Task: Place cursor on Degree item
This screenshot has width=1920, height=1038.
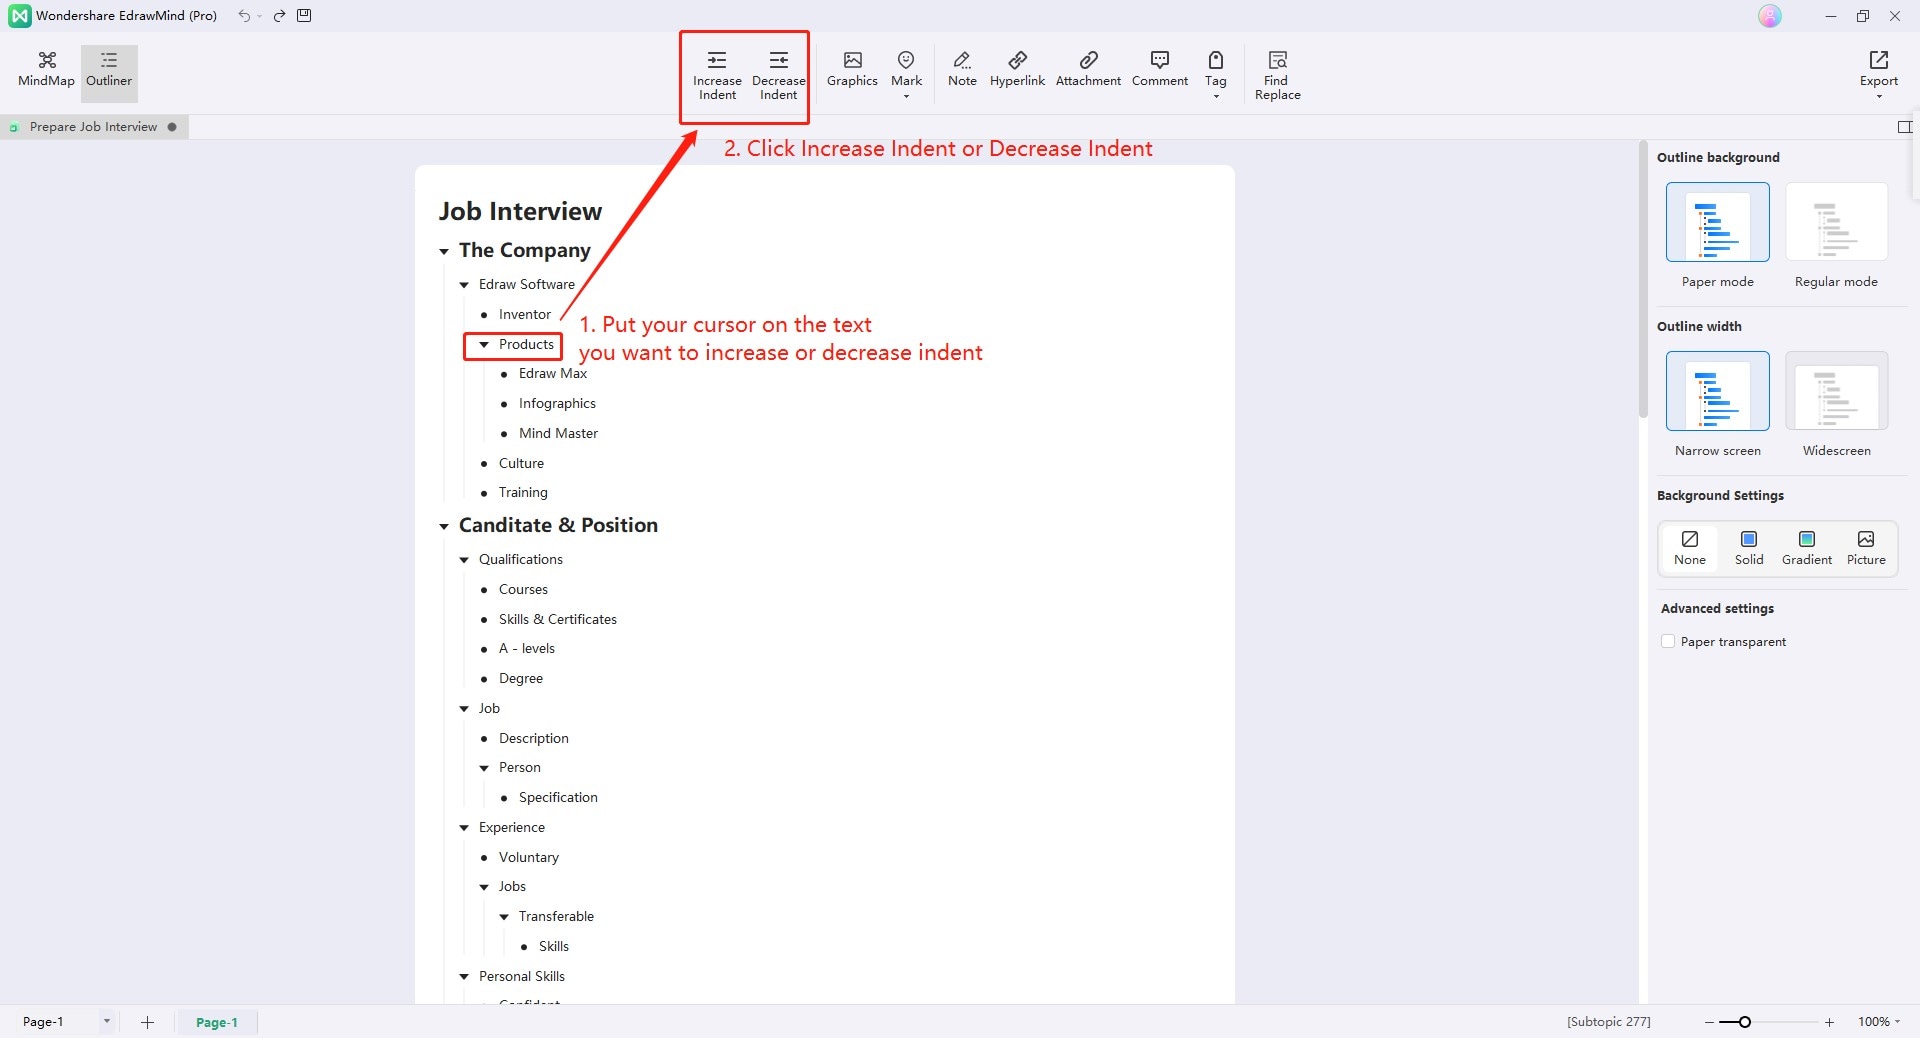Action: [x=521, y=679]
